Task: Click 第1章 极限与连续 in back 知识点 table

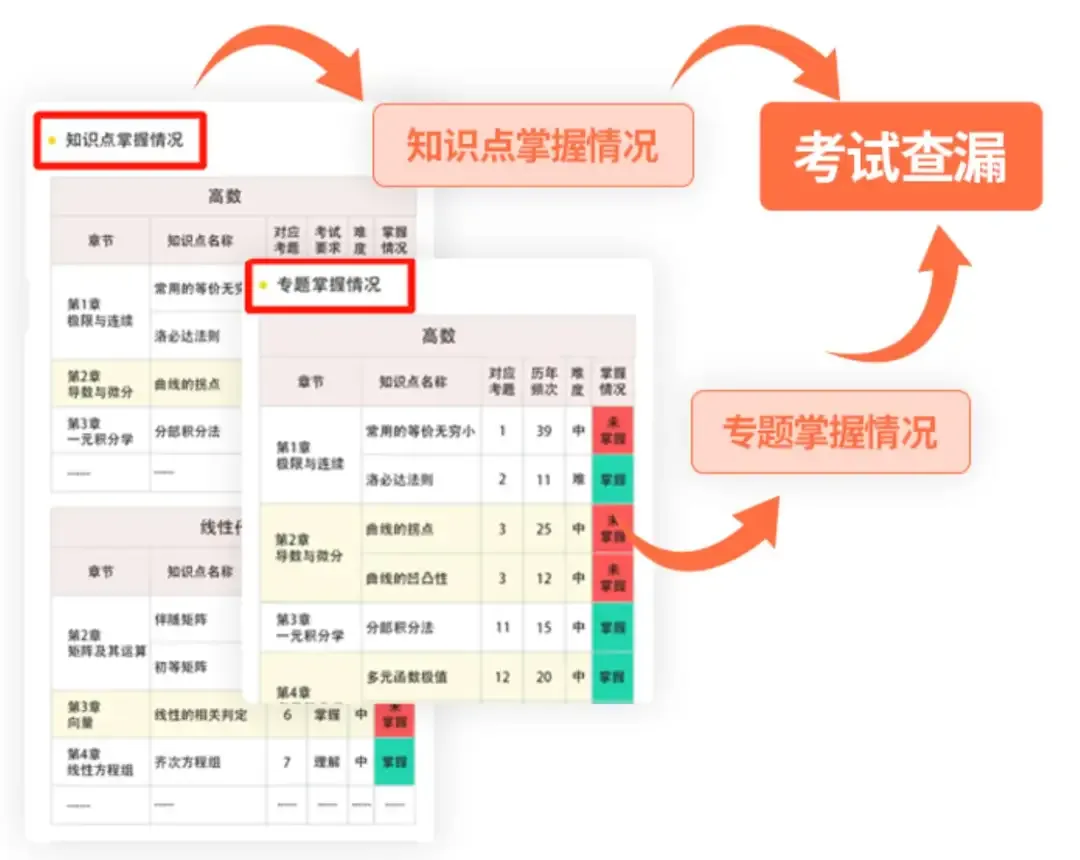Action: click(x=101, y=312)
